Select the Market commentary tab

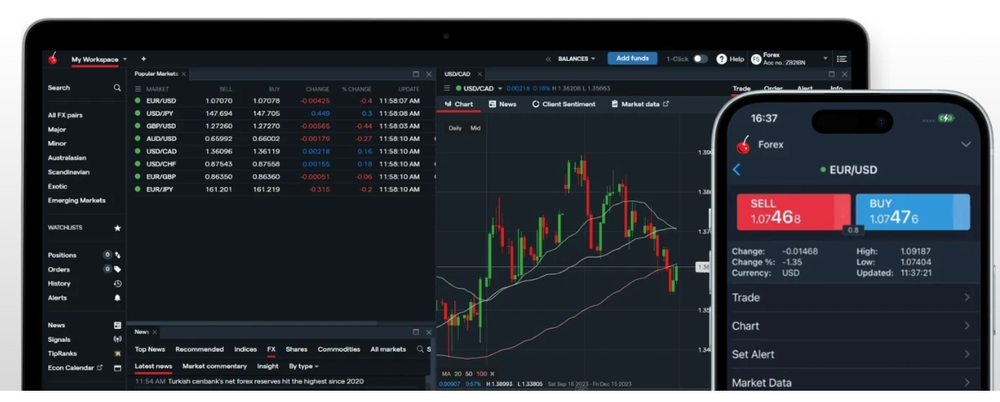(214, 366)
